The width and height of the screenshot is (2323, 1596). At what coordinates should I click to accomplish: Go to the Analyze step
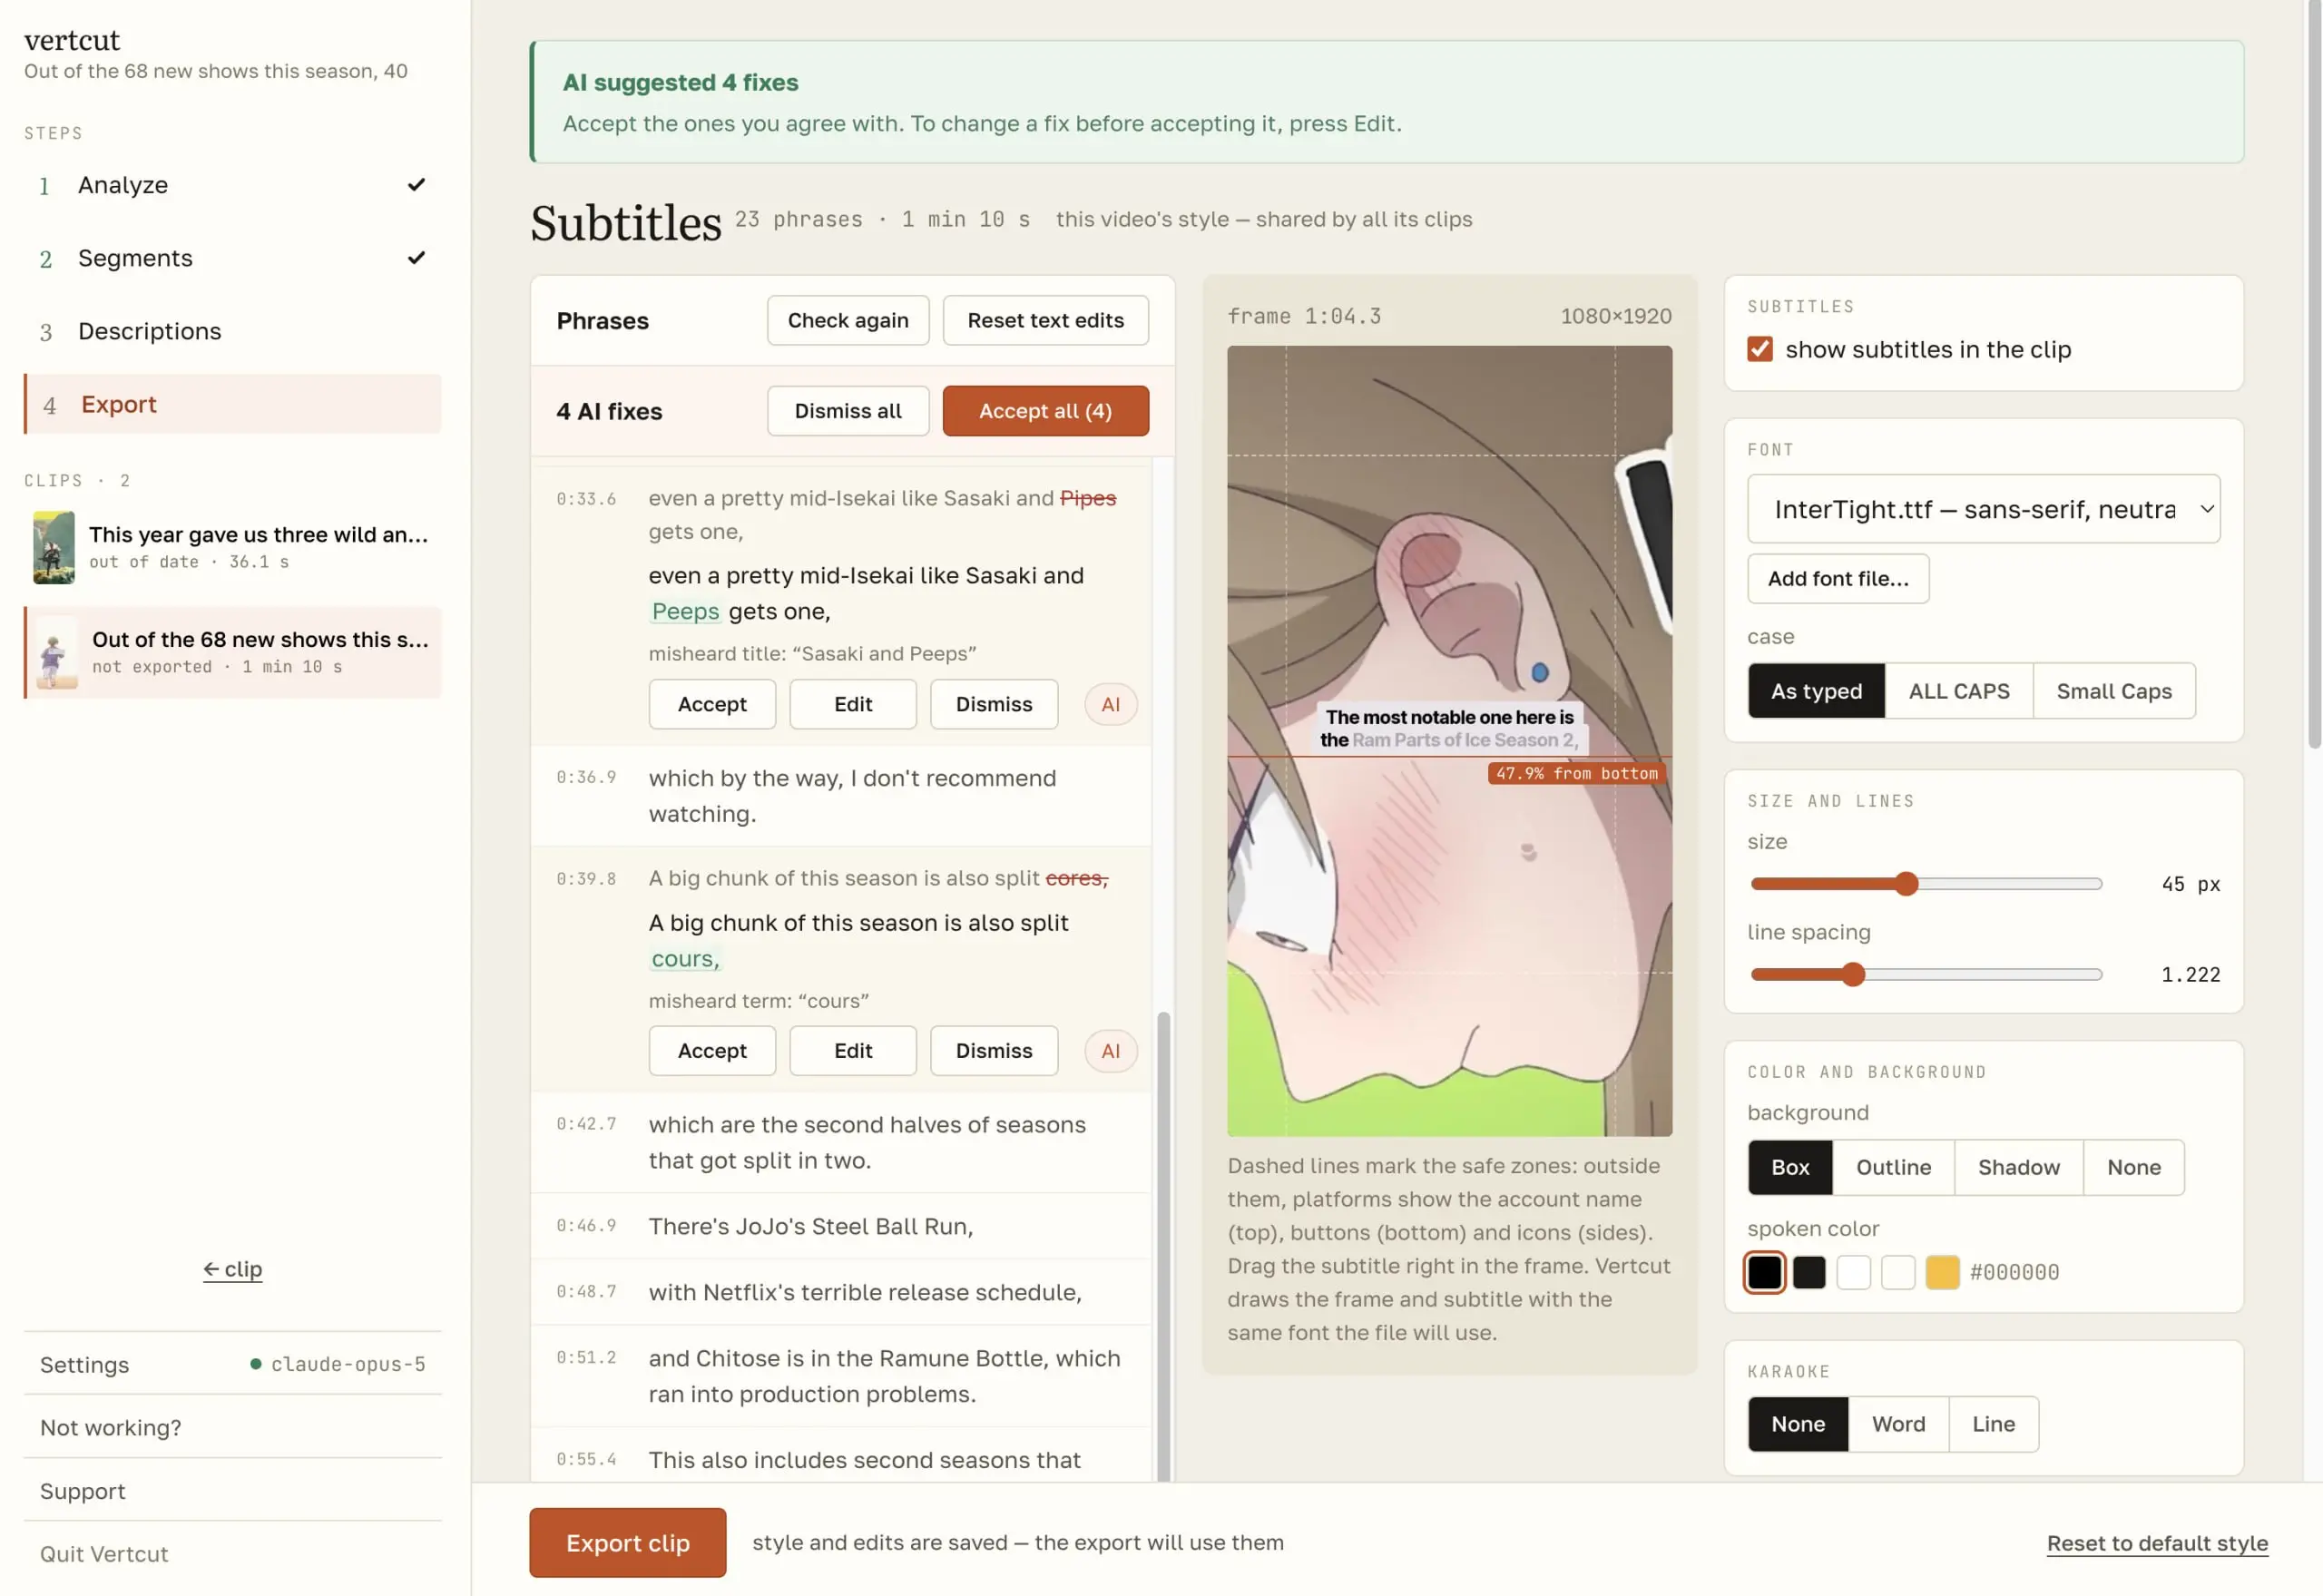[232, 185]
